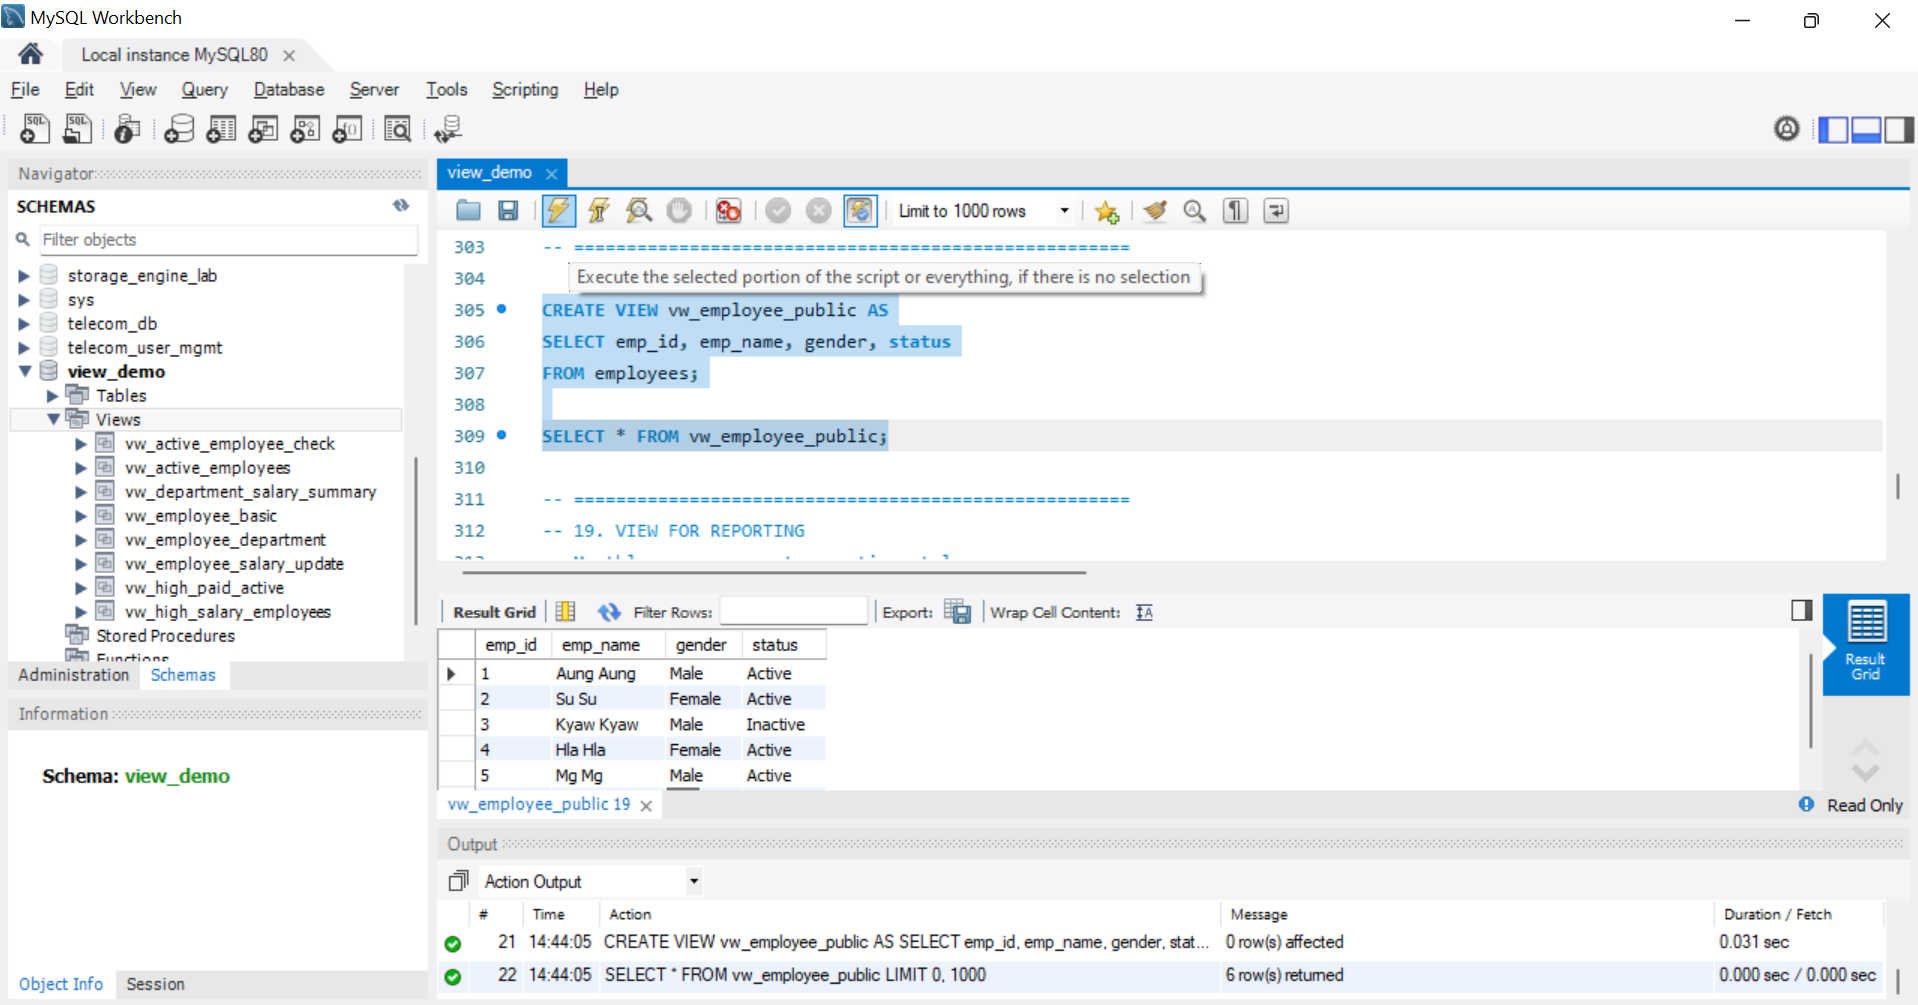Commit transaction check icon
This screenshot has height=1005, width=1918.
point(778,211)
